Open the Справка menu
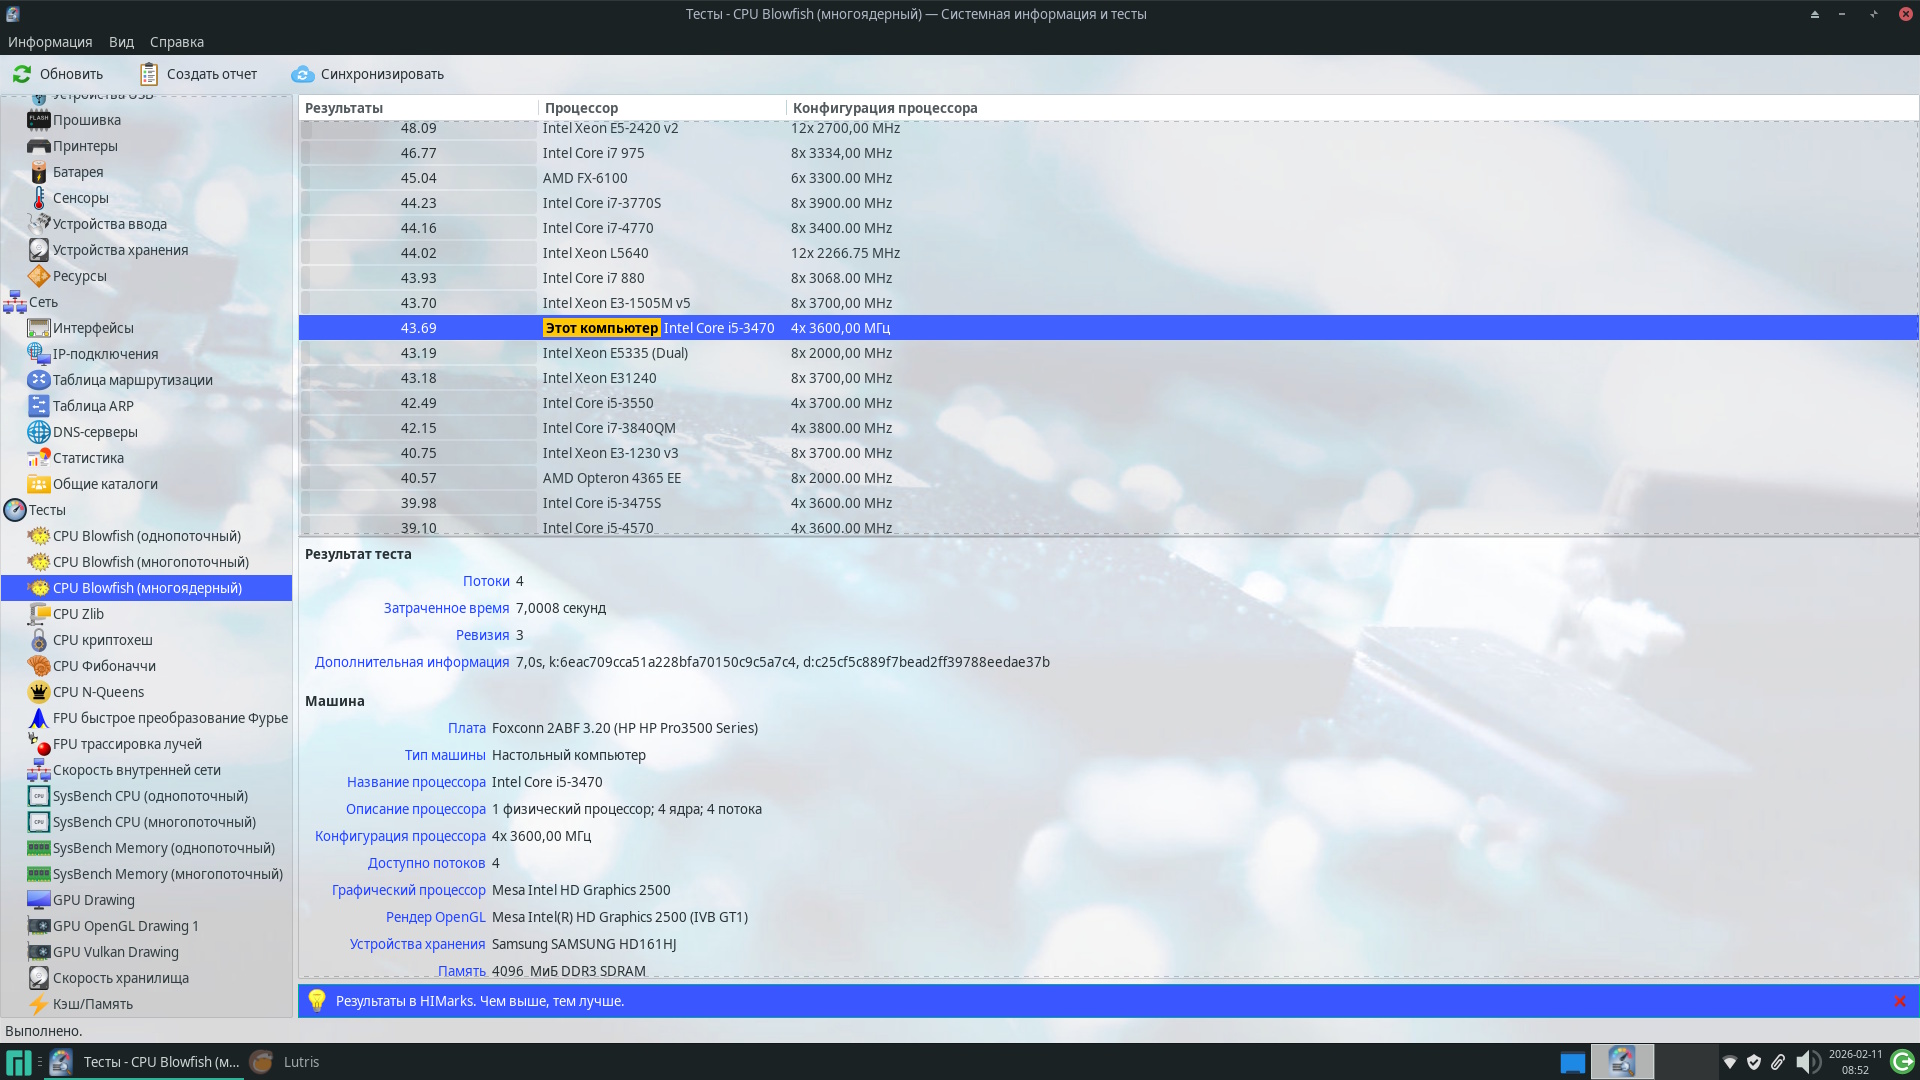Image resolution: width=1920 pixels, height=1080 pixels. click(x=176, y=42)
